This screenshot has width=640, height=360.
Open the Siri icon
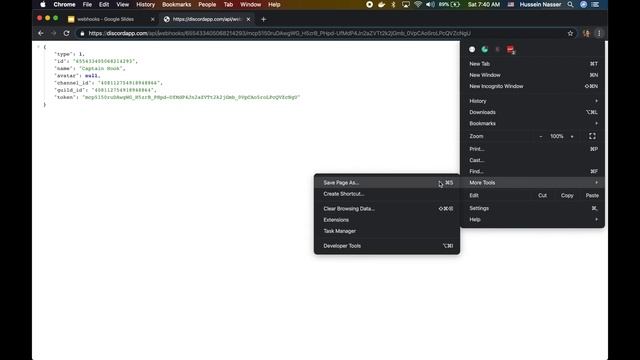pyautogui.click(x=583, y=4)
